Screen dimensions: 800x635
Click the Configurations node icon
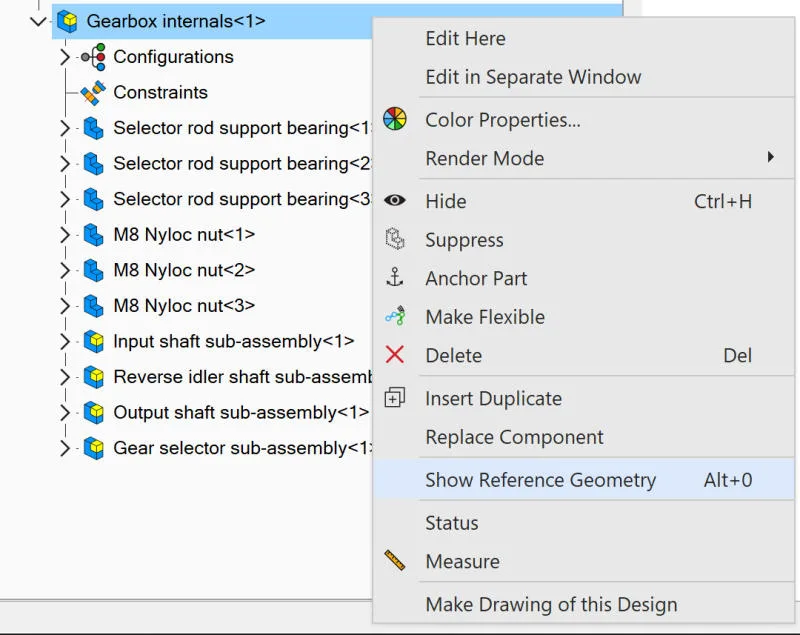tap(94, 57)
